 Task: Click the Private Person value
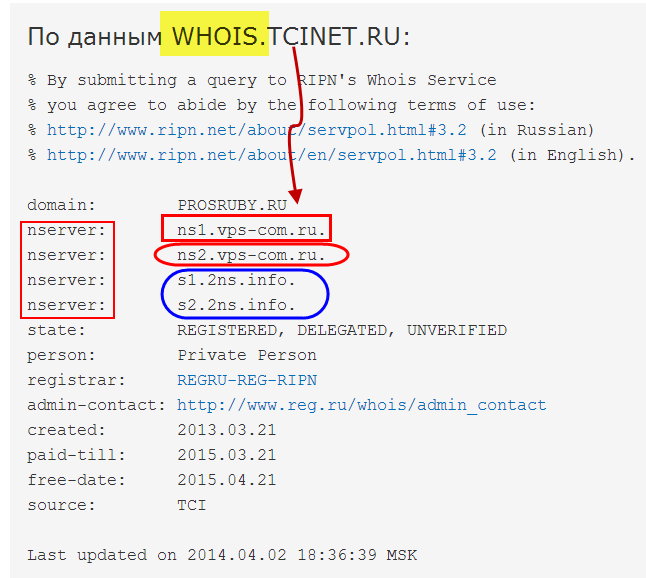point(247,355)
